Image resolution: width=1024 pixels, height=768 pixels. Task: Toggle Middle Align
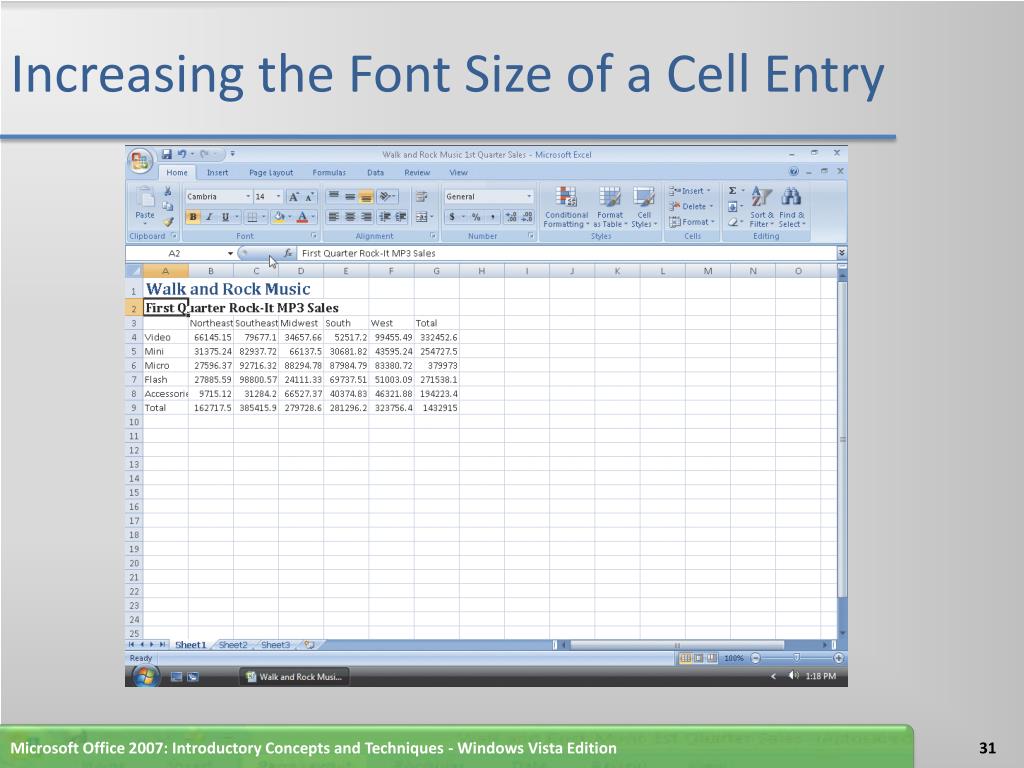350,197
